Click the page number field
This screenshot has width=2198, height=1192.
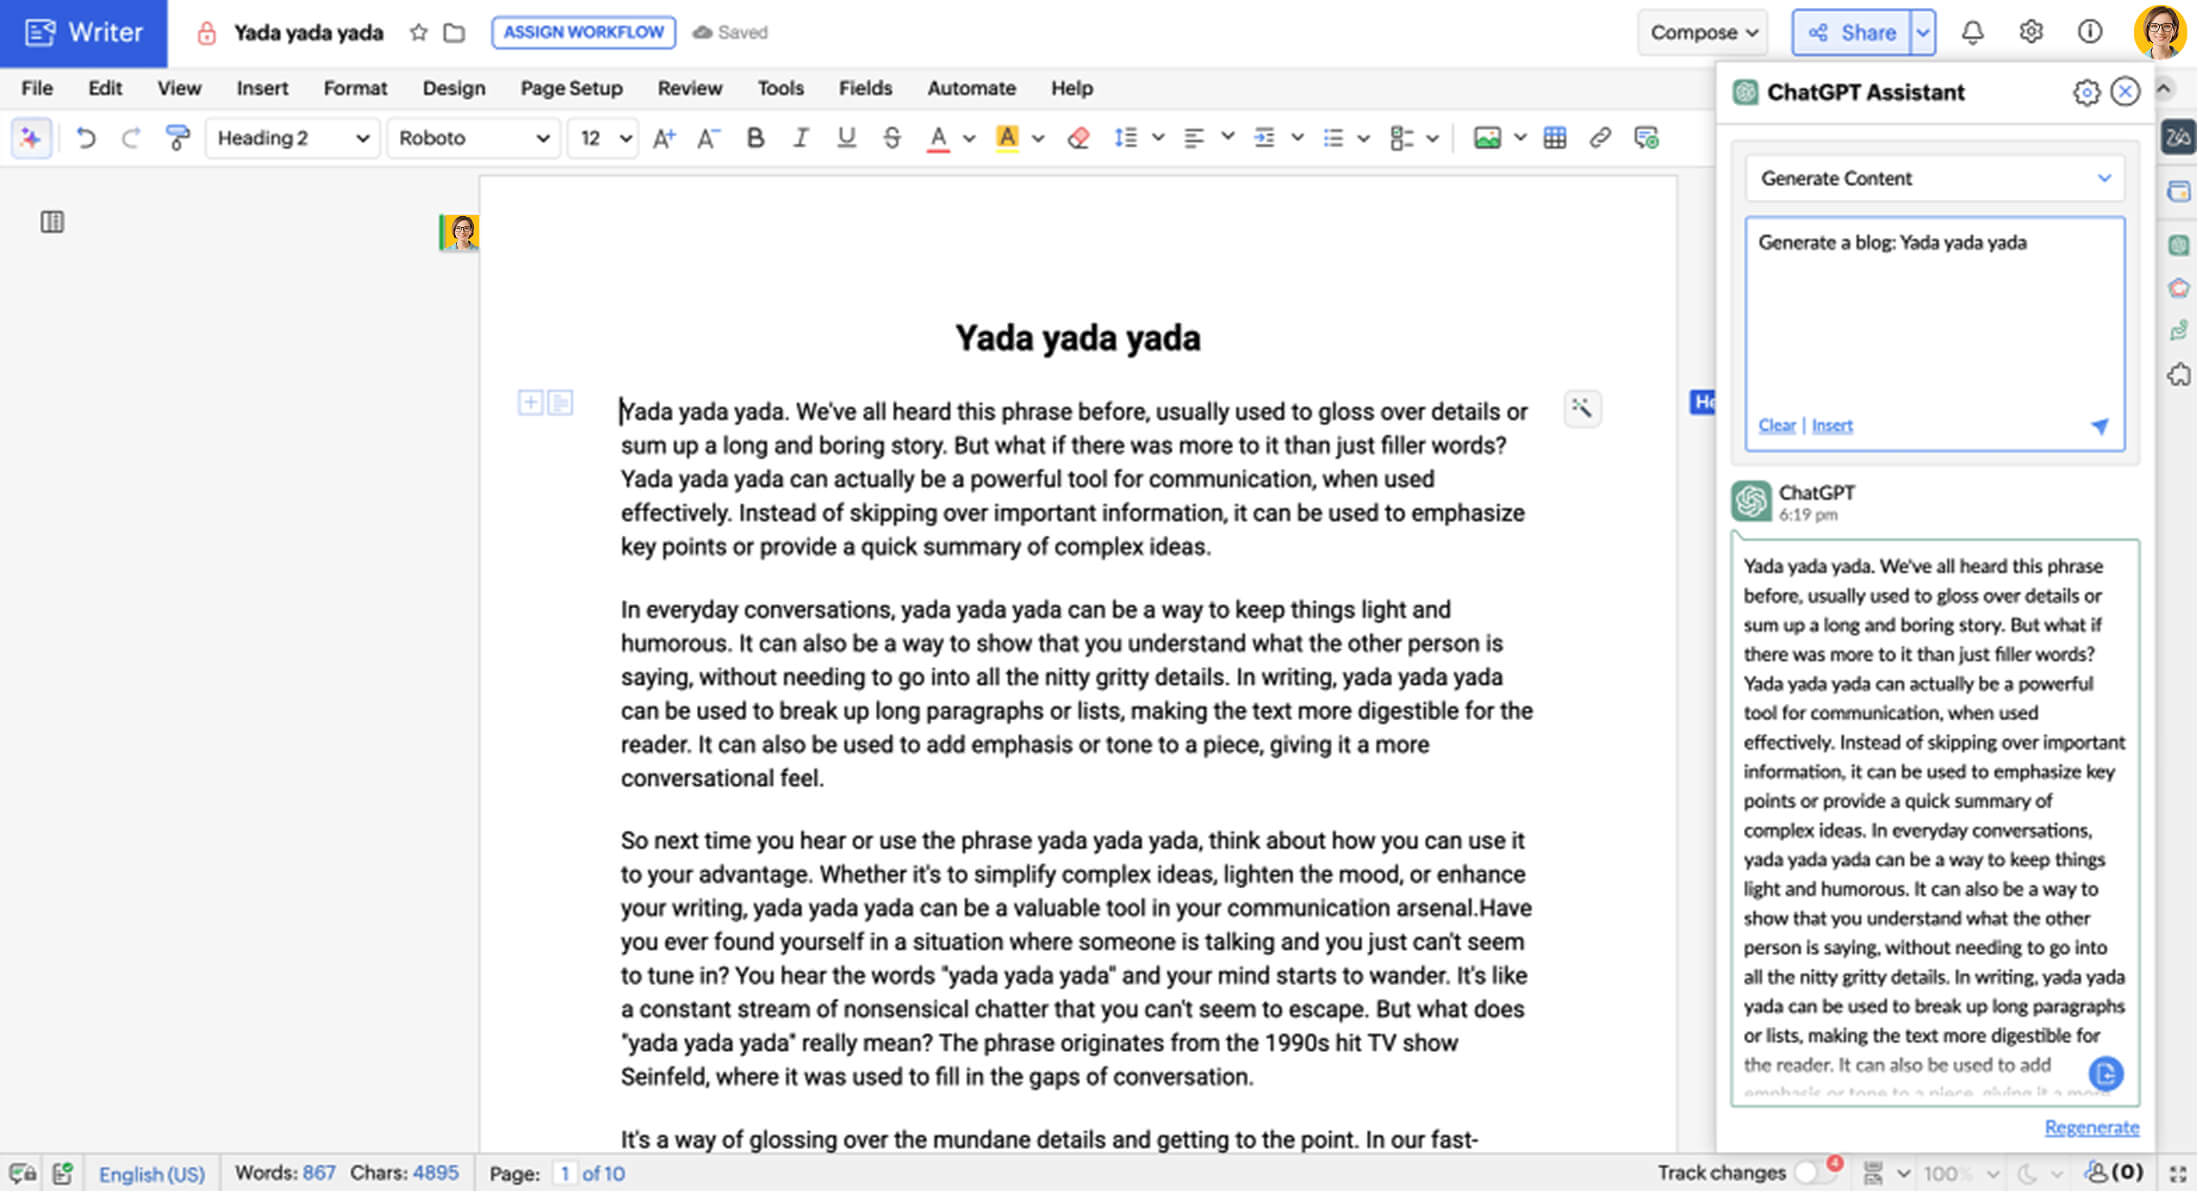click(x=565, y=1173)
